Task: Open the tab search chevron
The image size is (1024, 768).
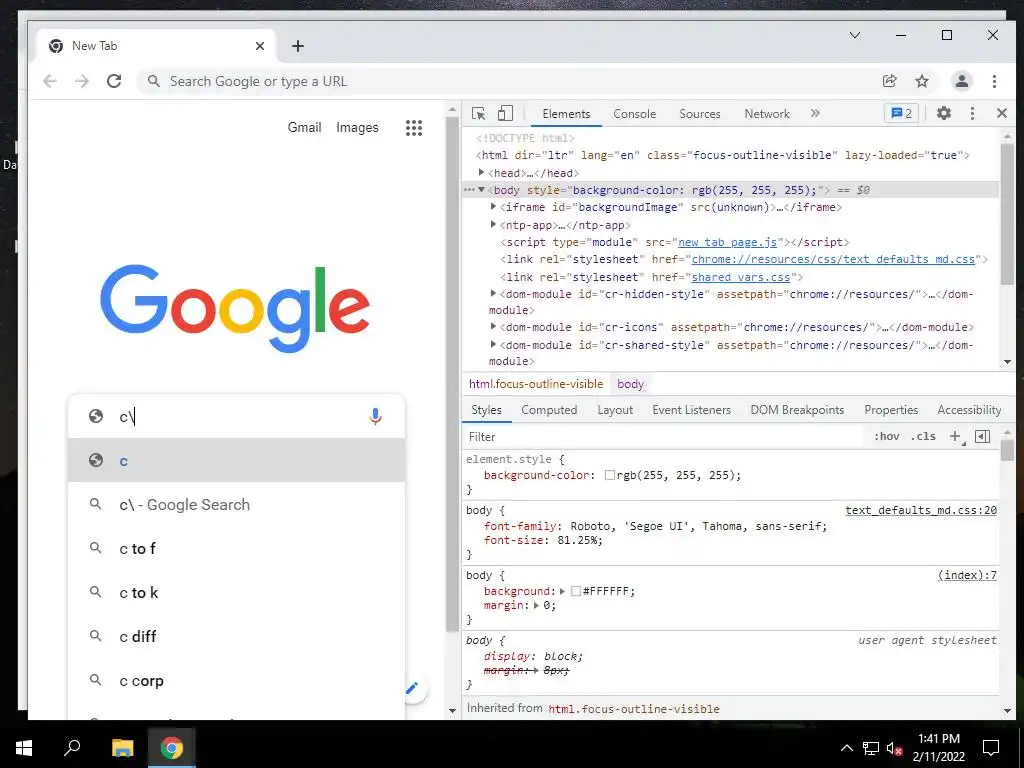Action: tap(855, 35)
